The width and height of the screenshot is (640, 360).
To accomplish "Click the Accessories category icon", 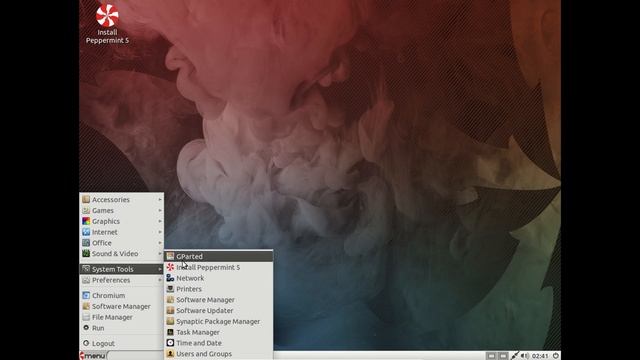I will [x=86, y=199].
